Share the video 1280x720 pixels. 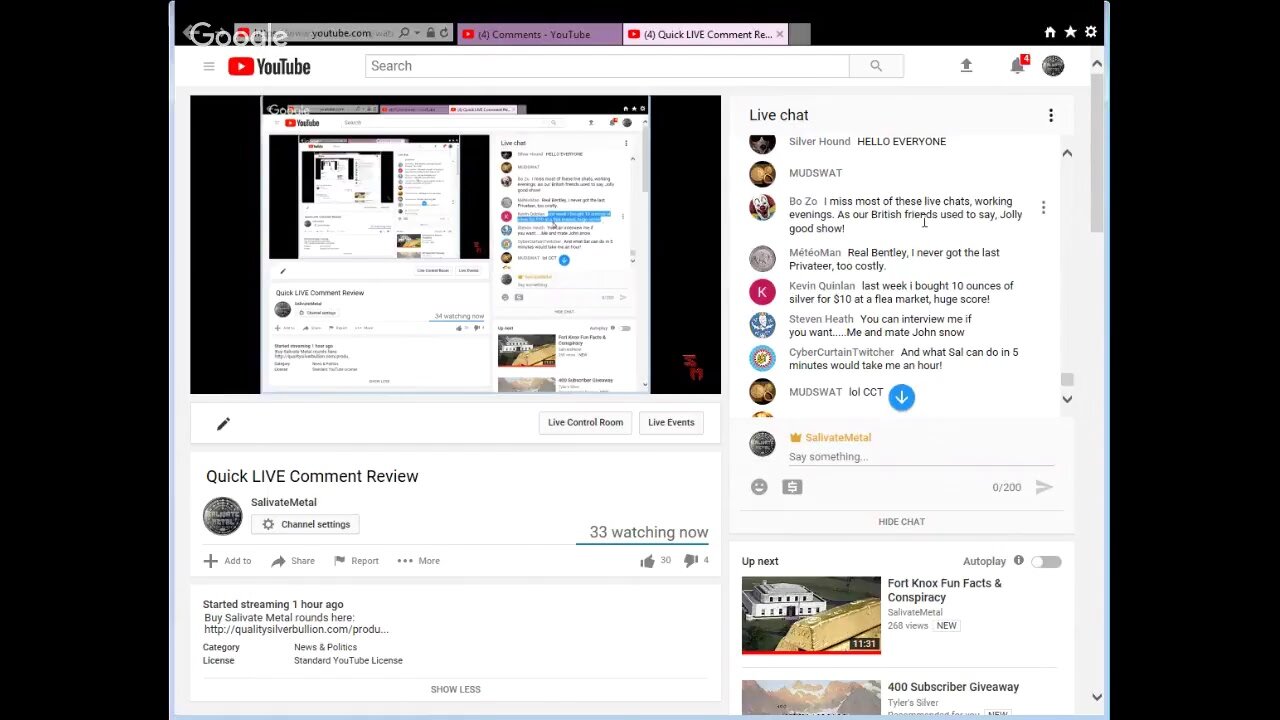[x=293, y=561]
